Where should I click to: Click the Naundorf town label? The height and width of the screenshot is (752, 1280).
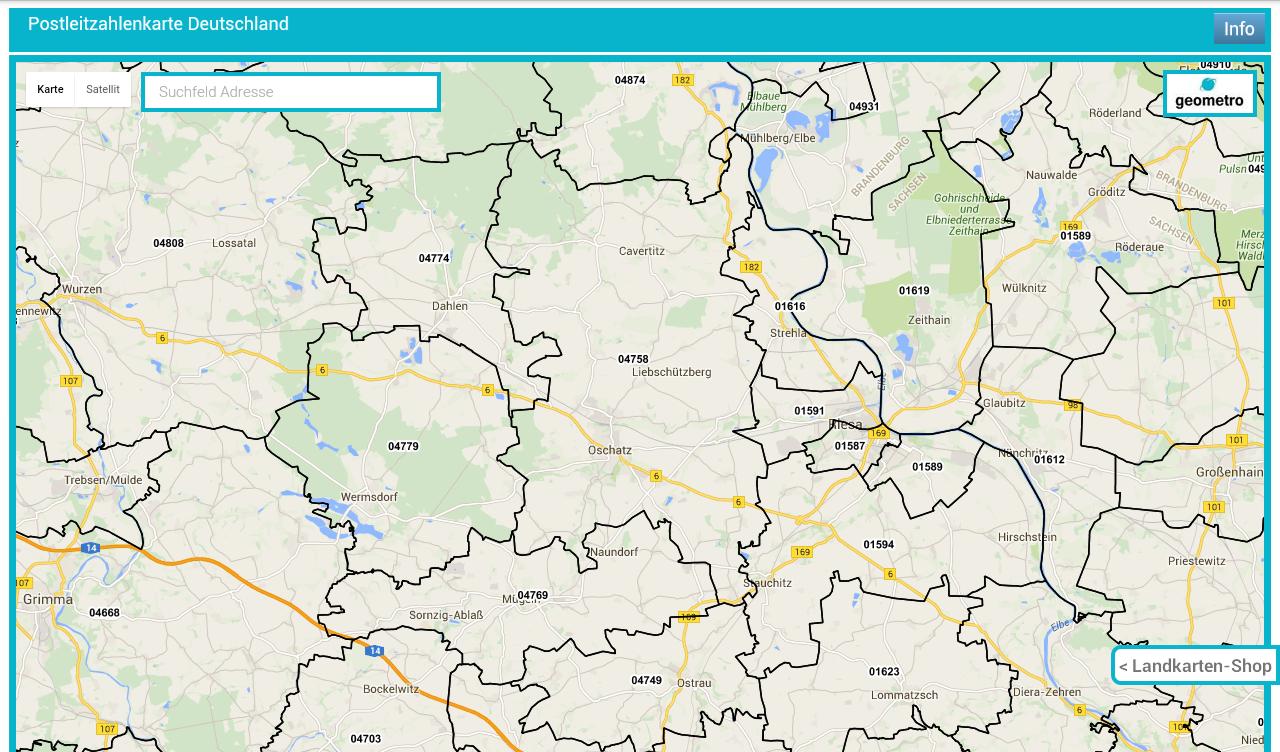(x=614, y=552)
